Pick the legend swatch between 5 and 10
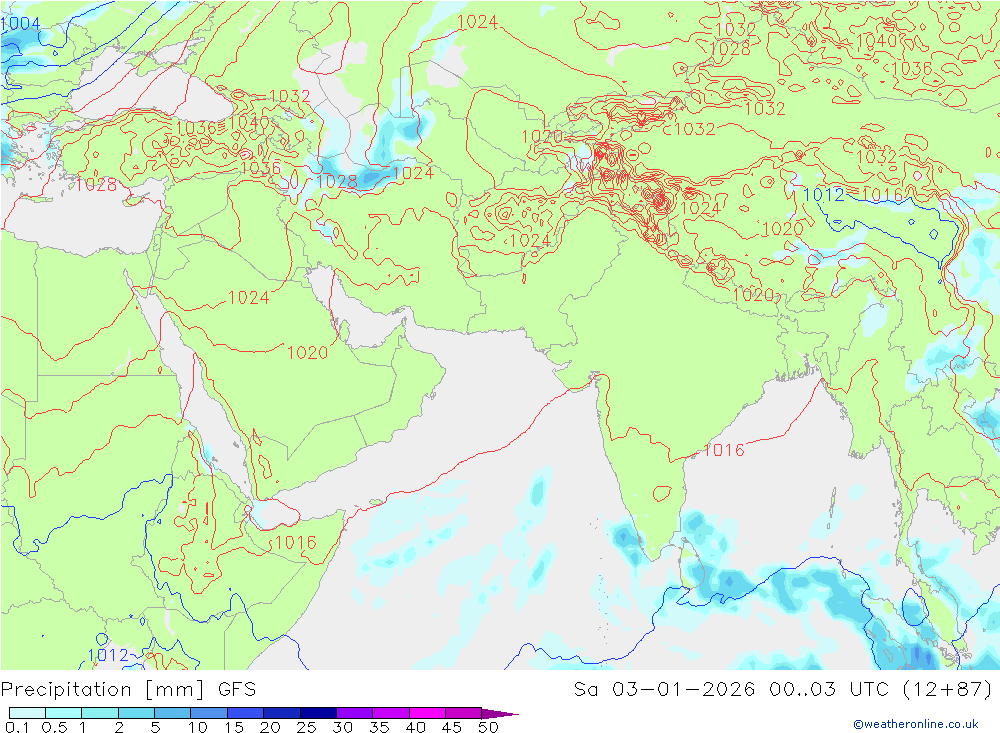Viewport: 1000px width, 733px height. coord(173,713)
